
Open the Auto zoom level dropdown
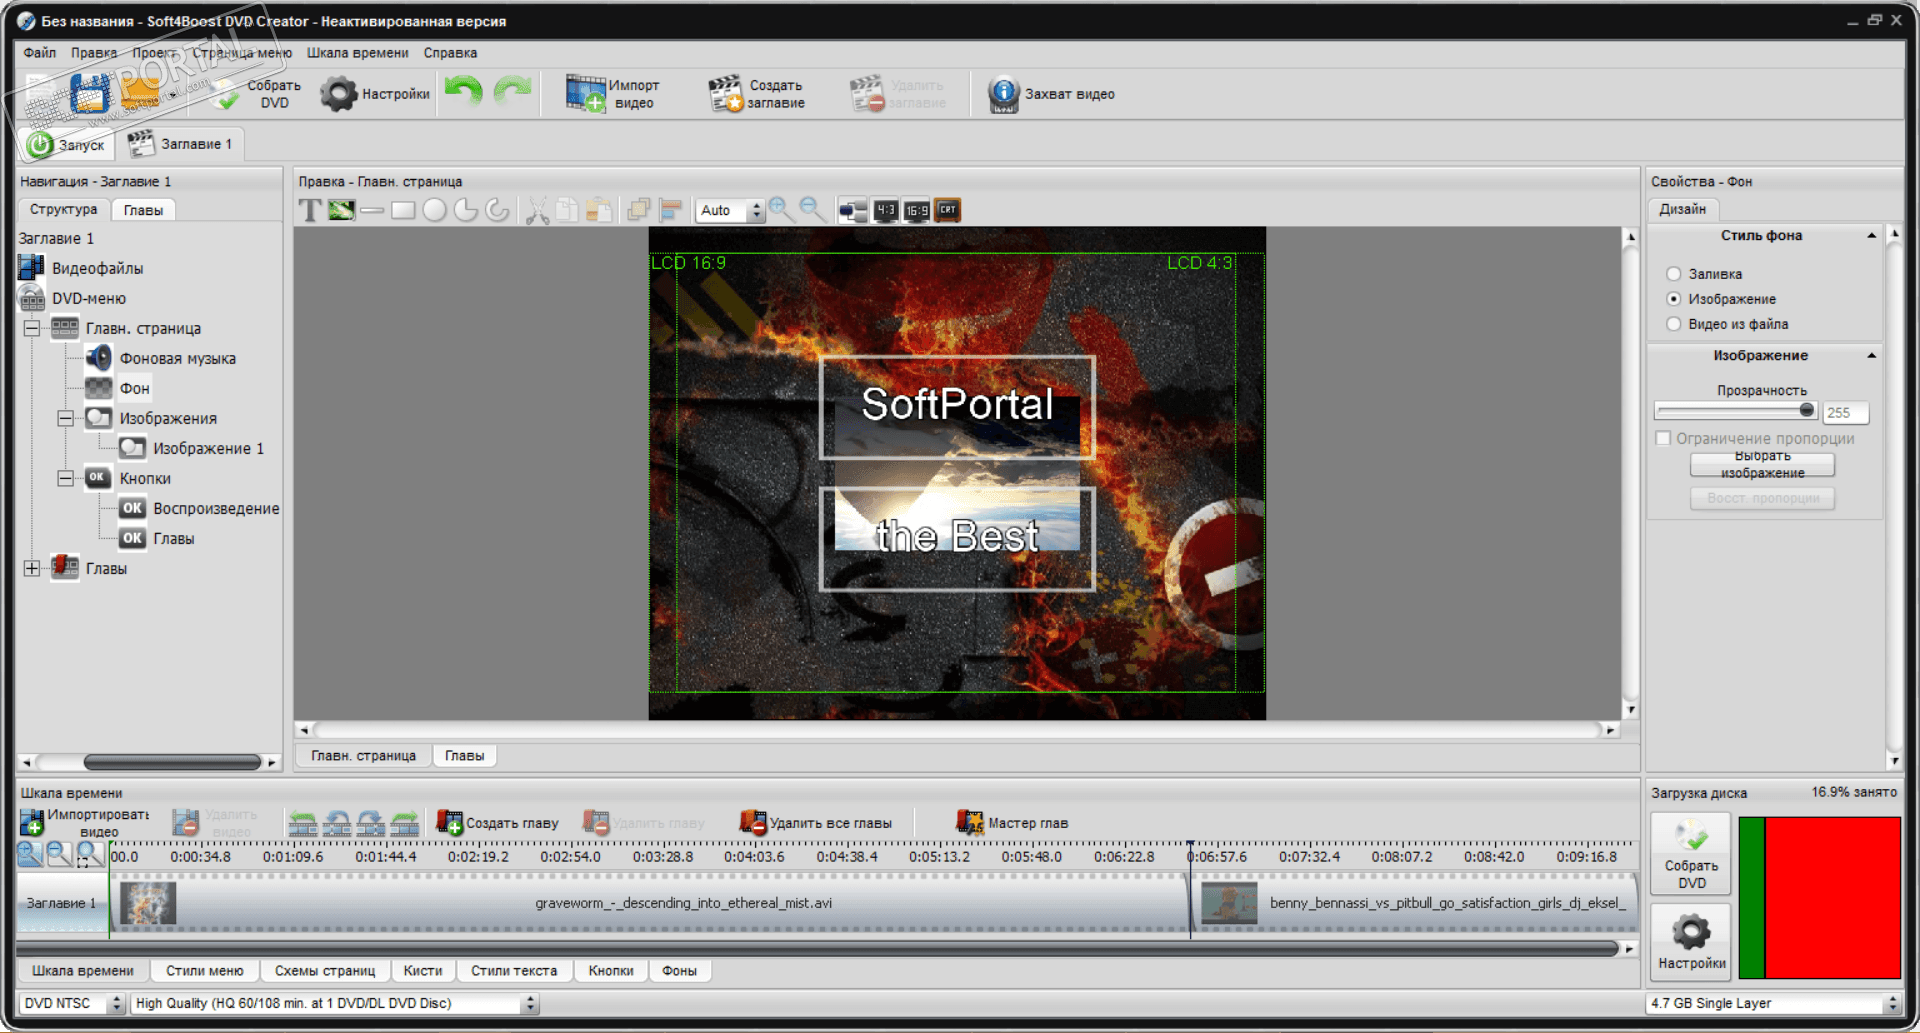tap(756, 210)
